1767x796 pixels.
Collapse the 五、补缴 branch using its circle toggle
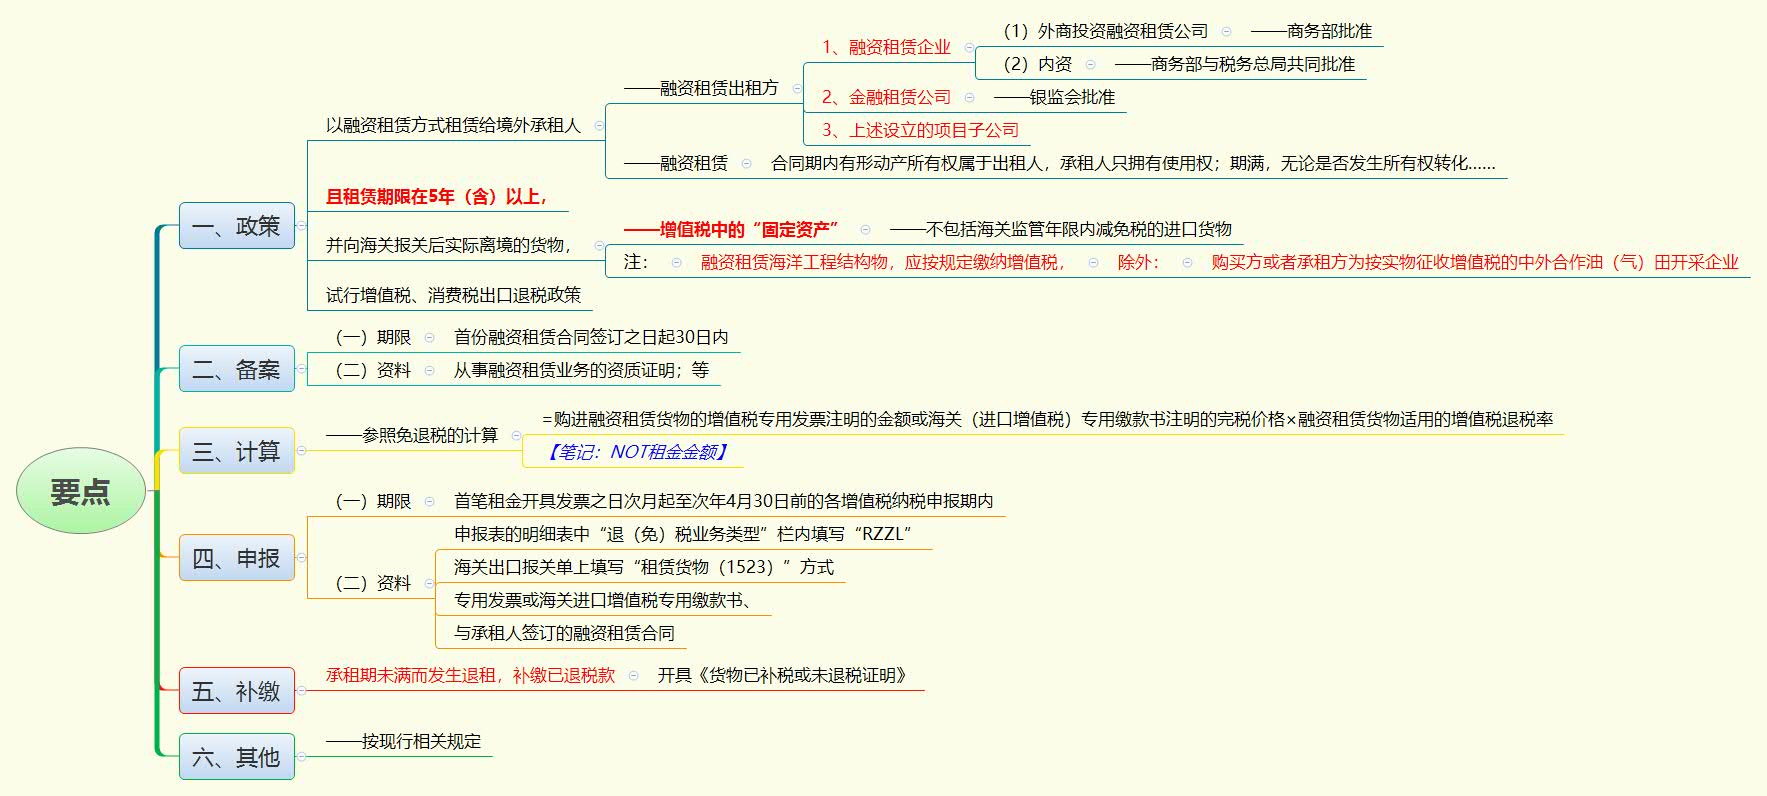pyautogui.click(x=301, y=691)
